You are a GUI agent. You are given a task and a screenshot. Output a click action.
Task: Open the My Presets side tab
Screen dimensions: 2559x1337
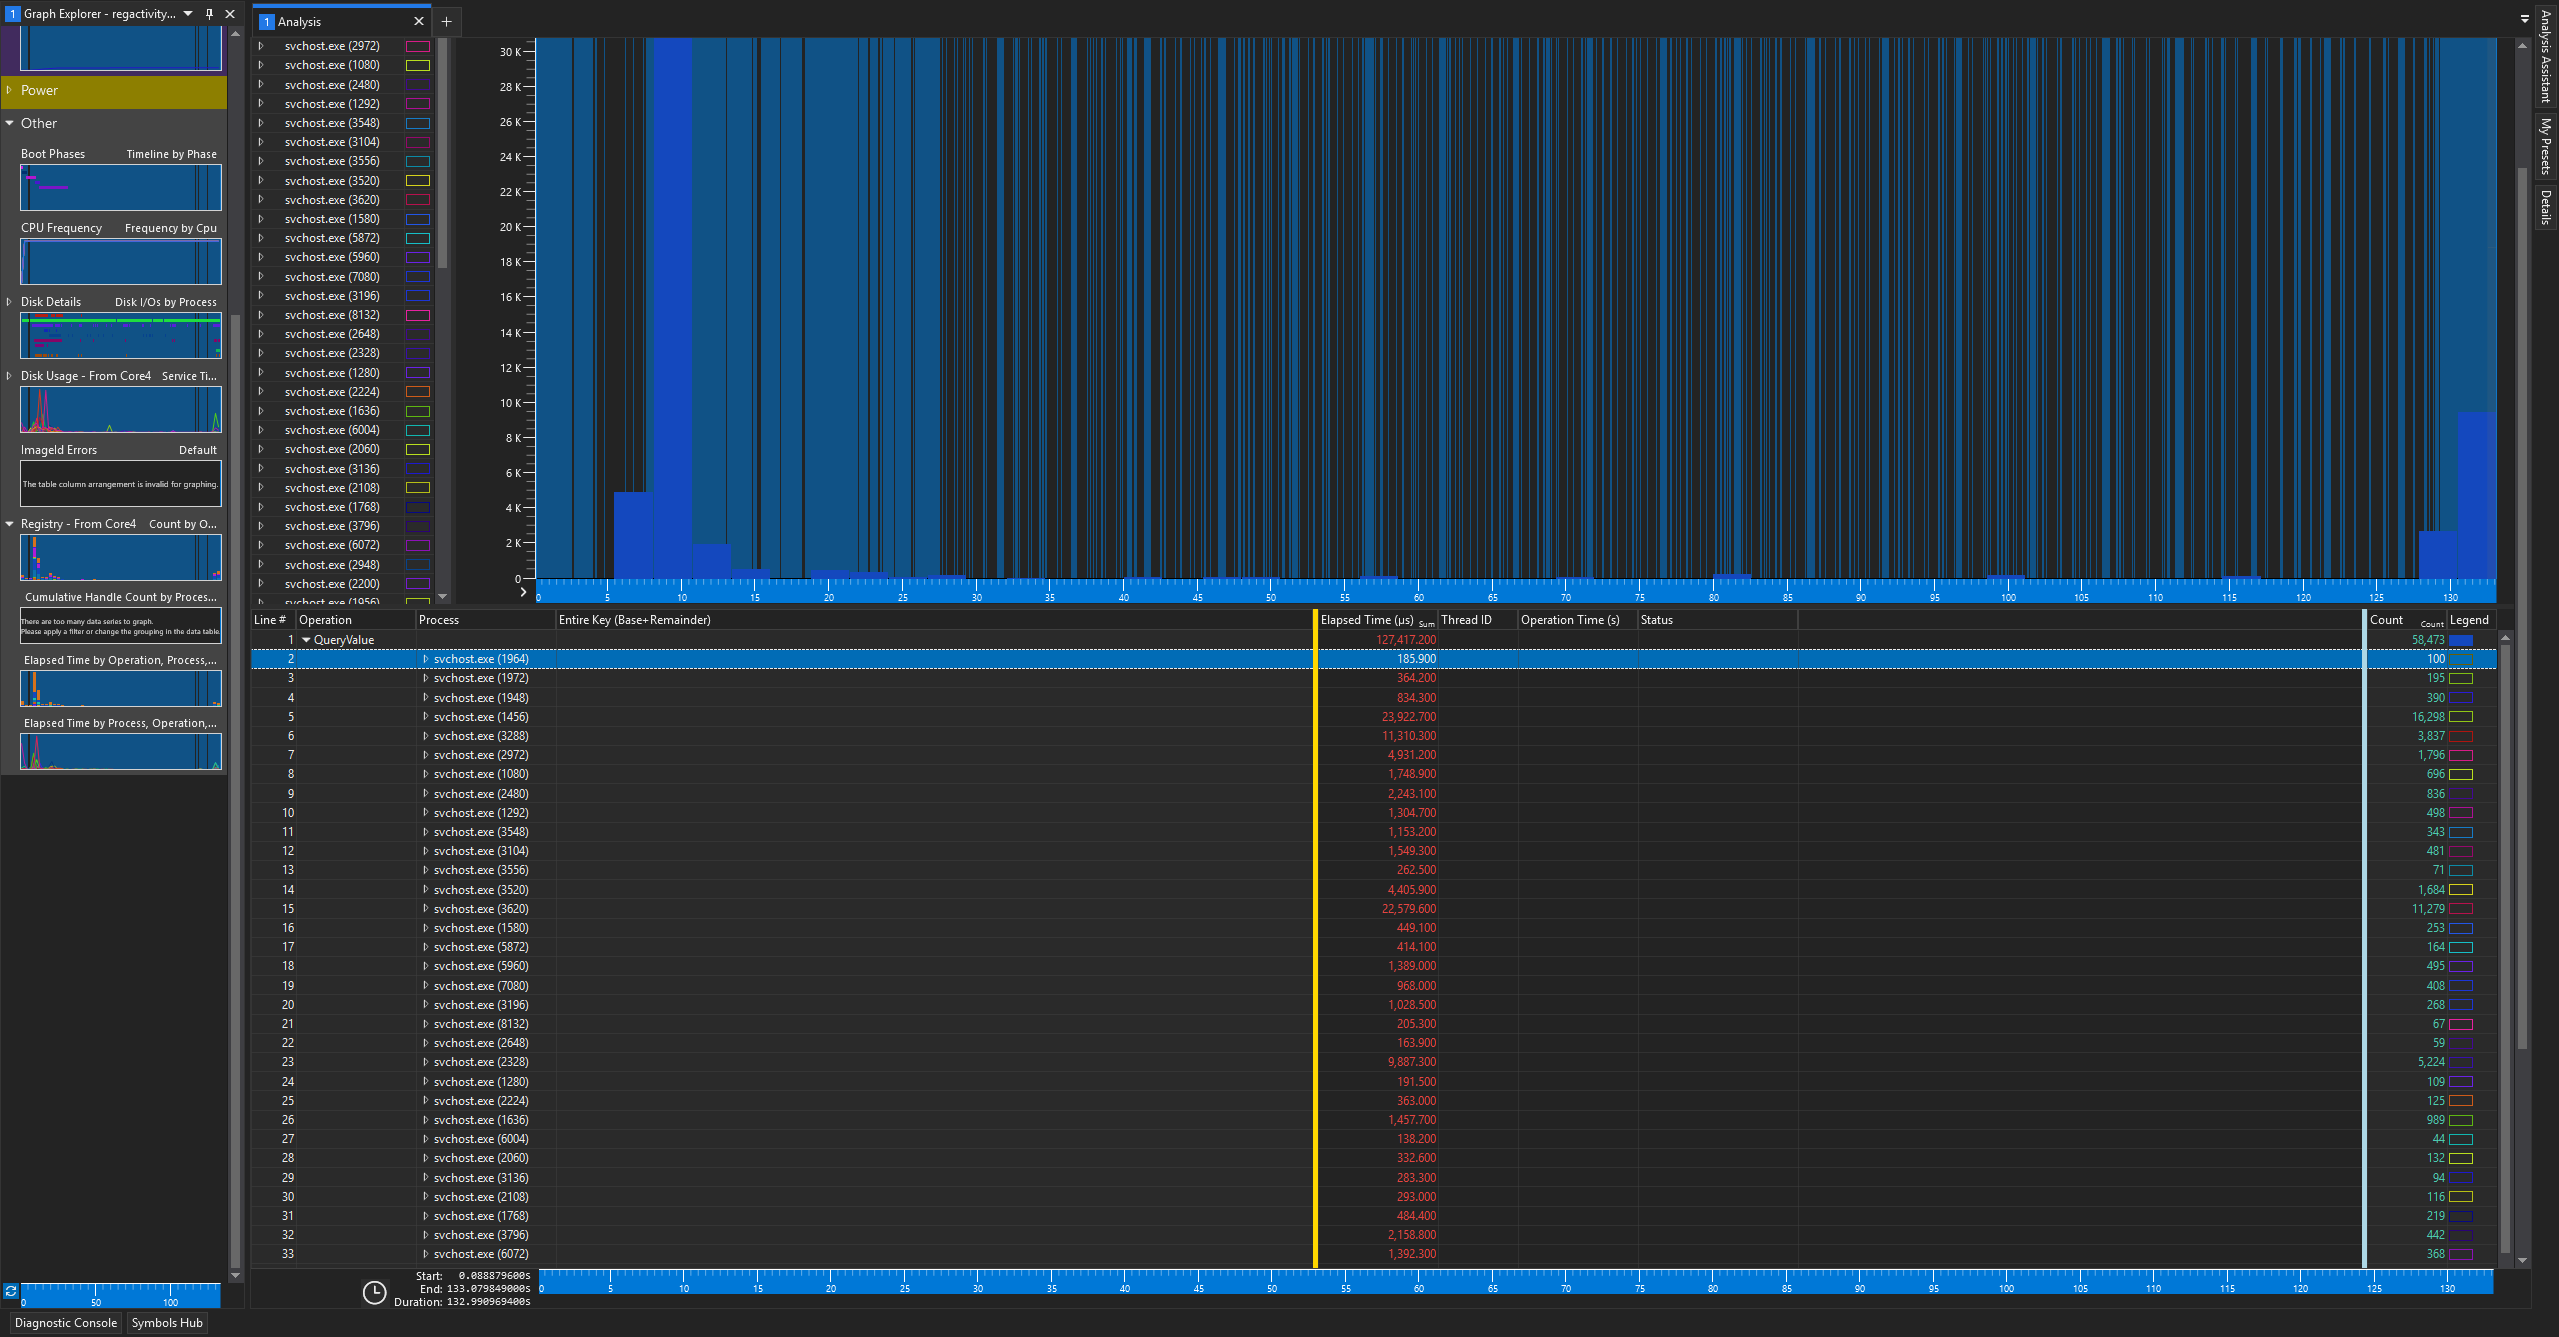click(x=2545, y=146)
